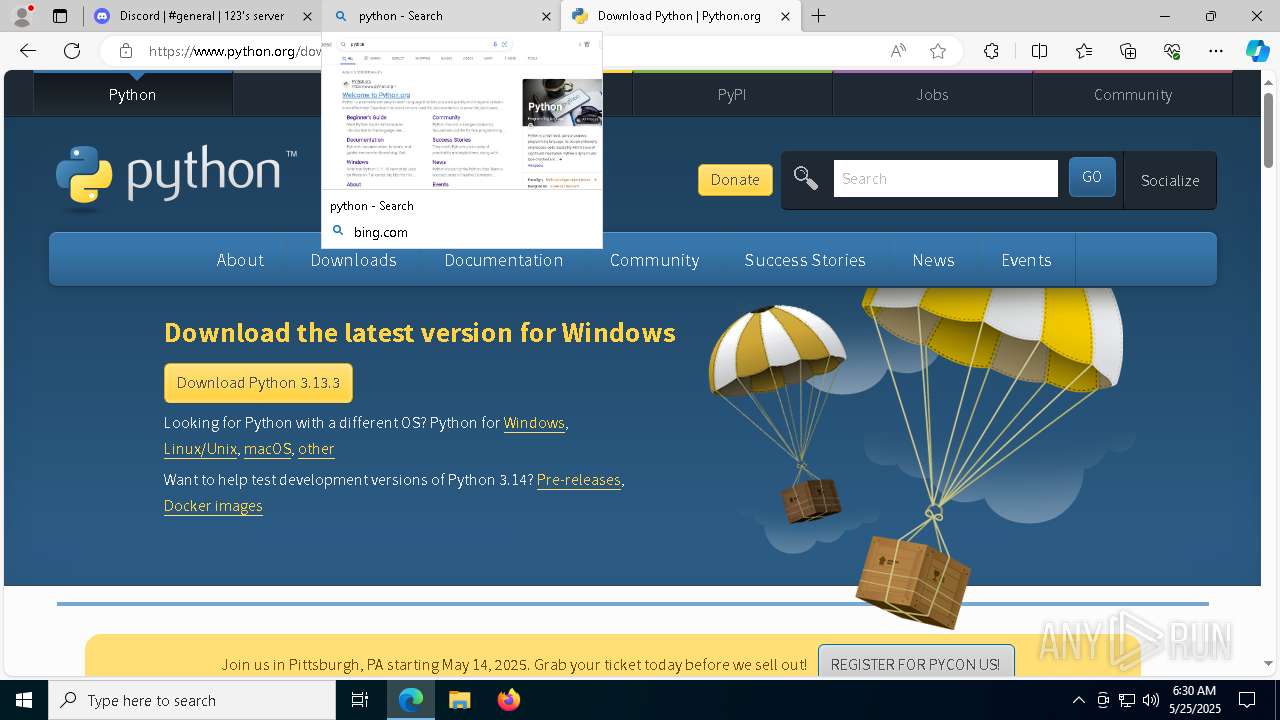Open File Explorer from the taskbar

(x=459, y=700)
